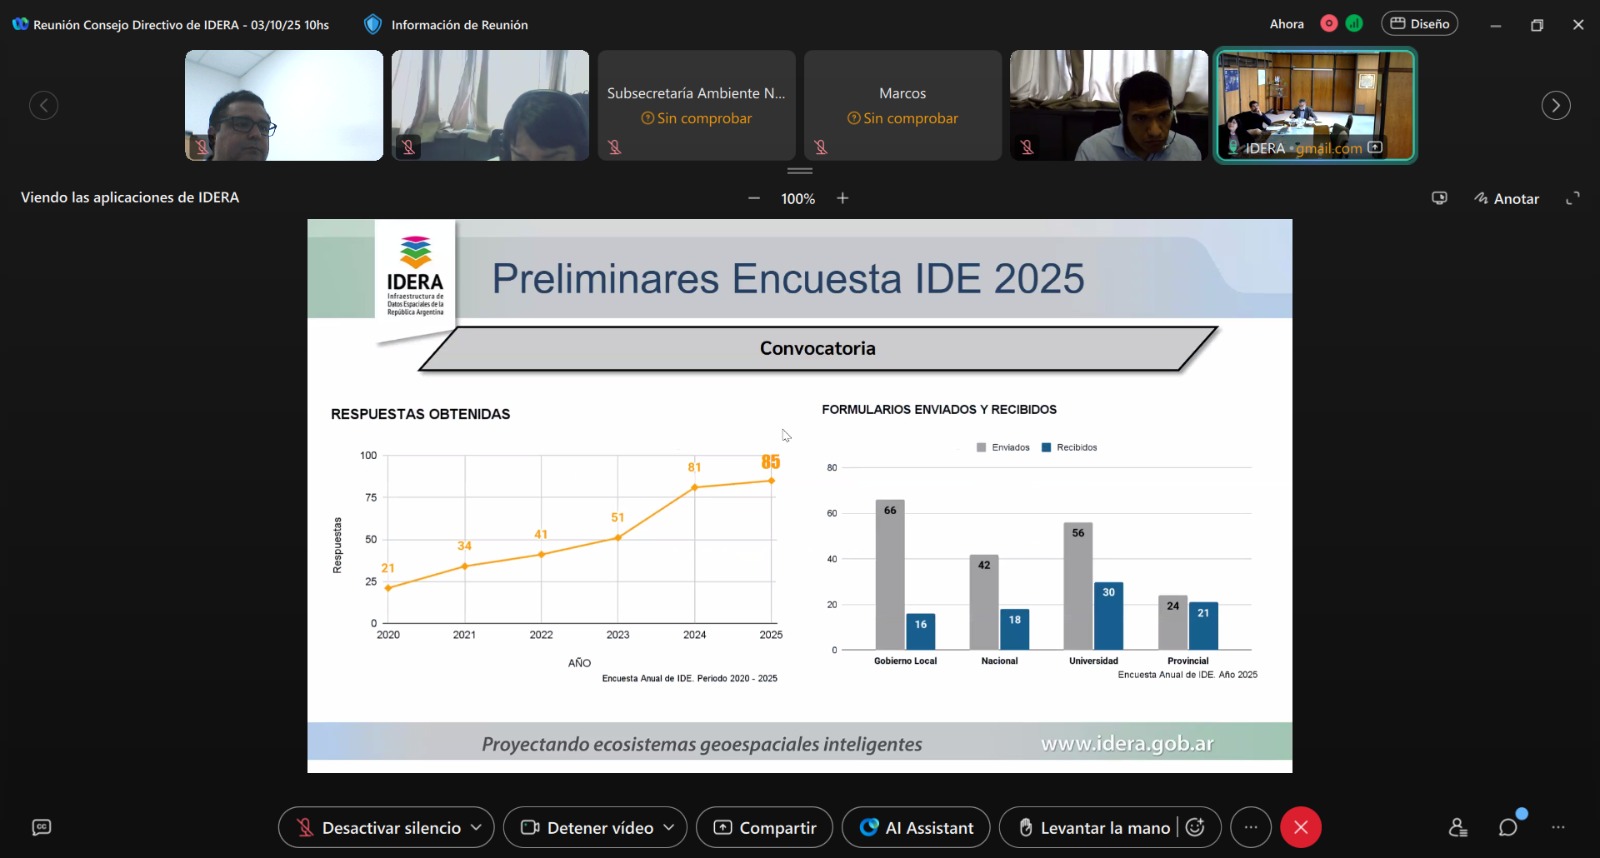This screenshot has width=1600, height=858.
Task: Open the chat panel icon
Action: (x=1508, y=827)
